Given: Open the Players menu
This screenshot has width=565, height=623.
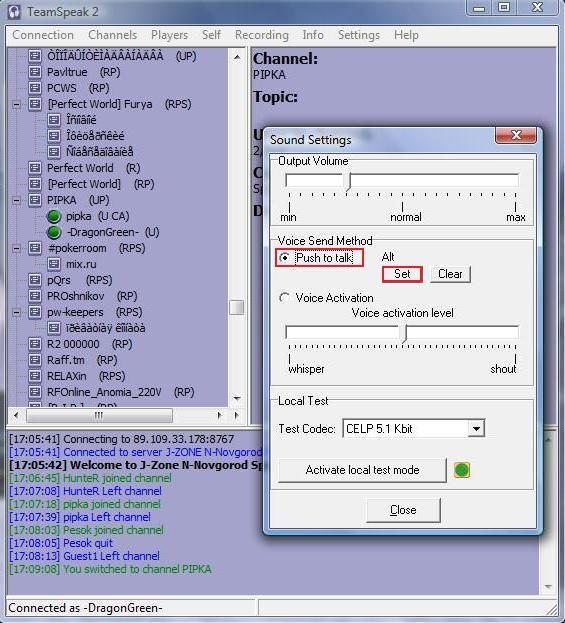Looking at the screenshot, I should [x=170, y=35].
